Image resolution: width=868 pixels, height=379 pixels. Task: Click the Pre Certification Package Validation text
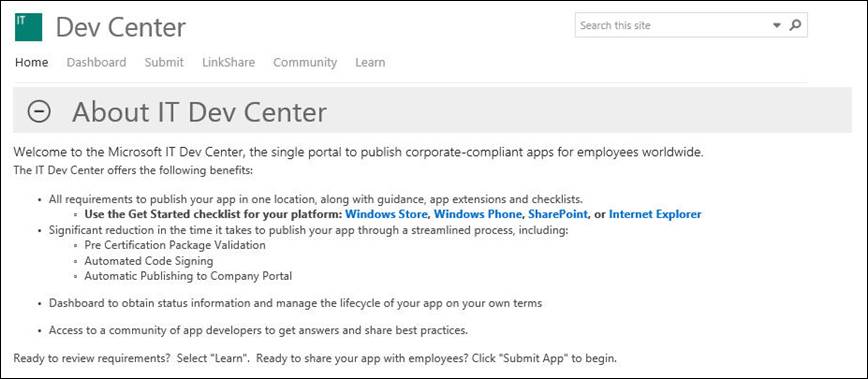click(x=175, y=245)
